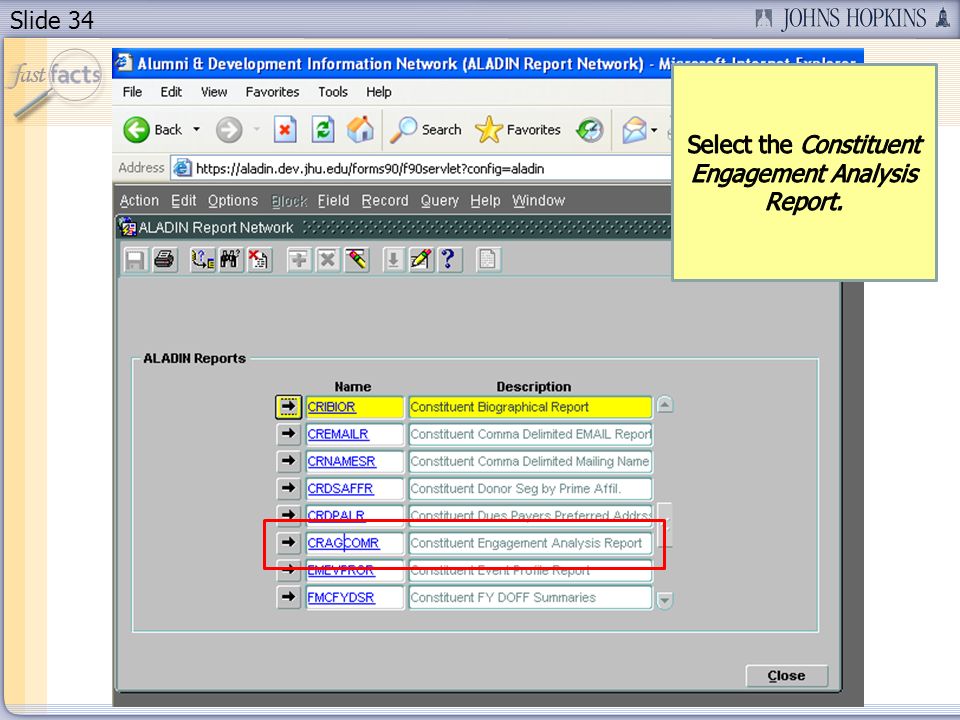Screen dimensions: 960x720
Task: Click the greyed Forward arrow button
Action: (229, 130)
